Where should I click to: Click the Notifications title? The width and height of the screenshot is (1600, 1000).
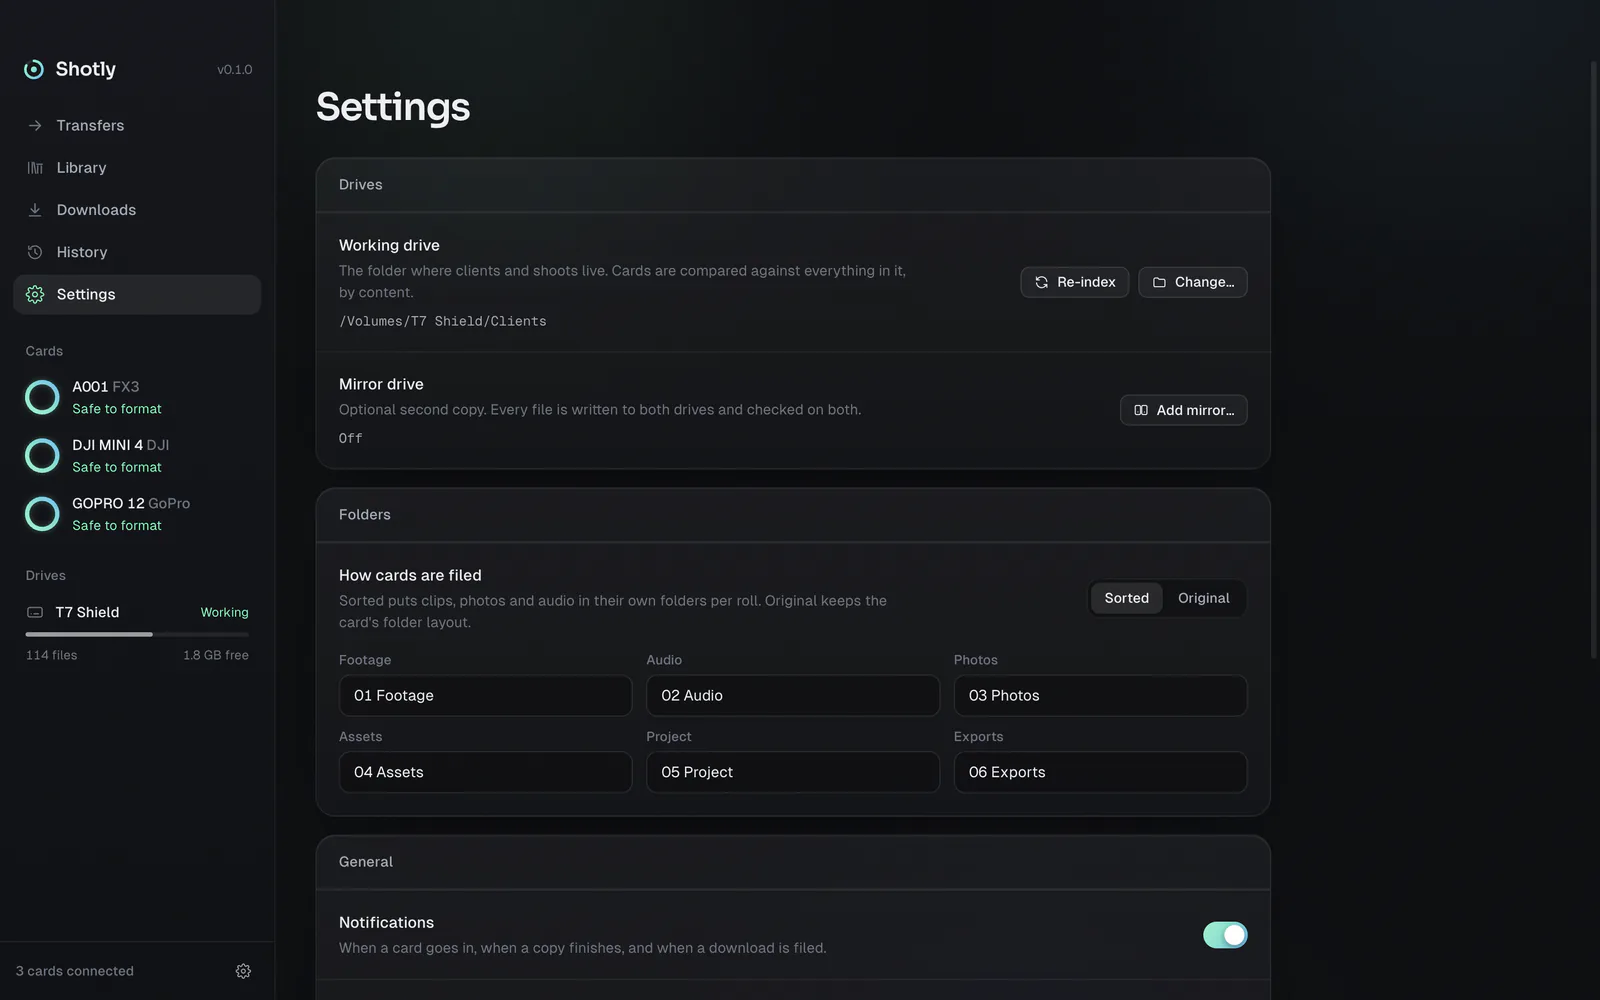click(x=386, y=922)
